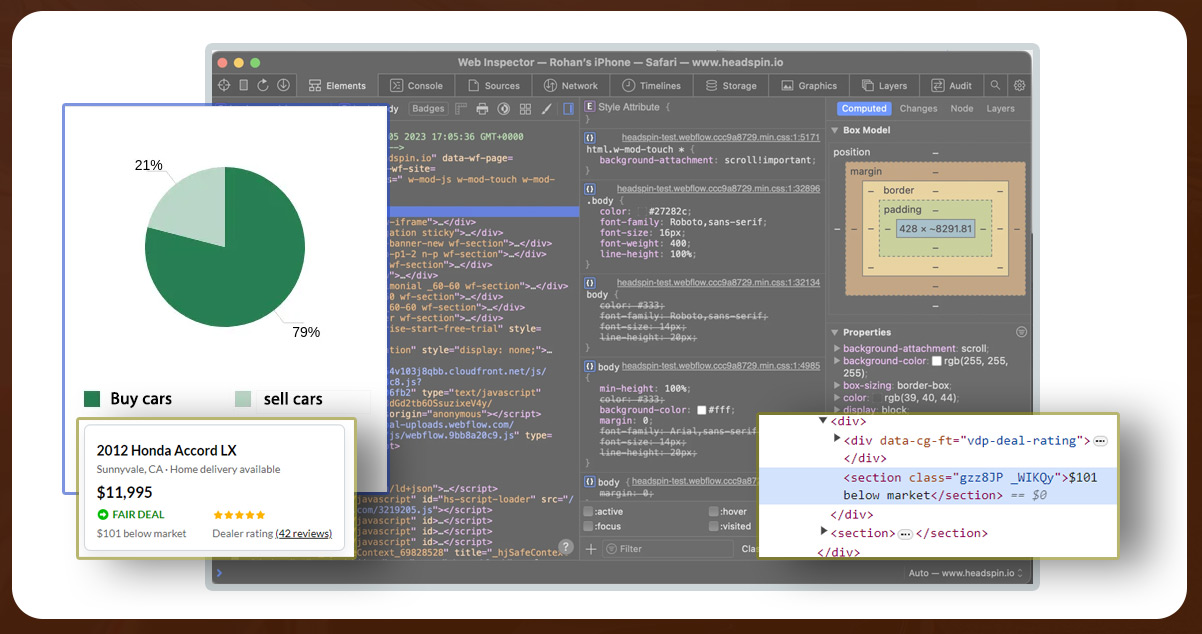Screen dimensions: 1202x634
Task: Click the layout grid squares icon
Action: (525, 108)
